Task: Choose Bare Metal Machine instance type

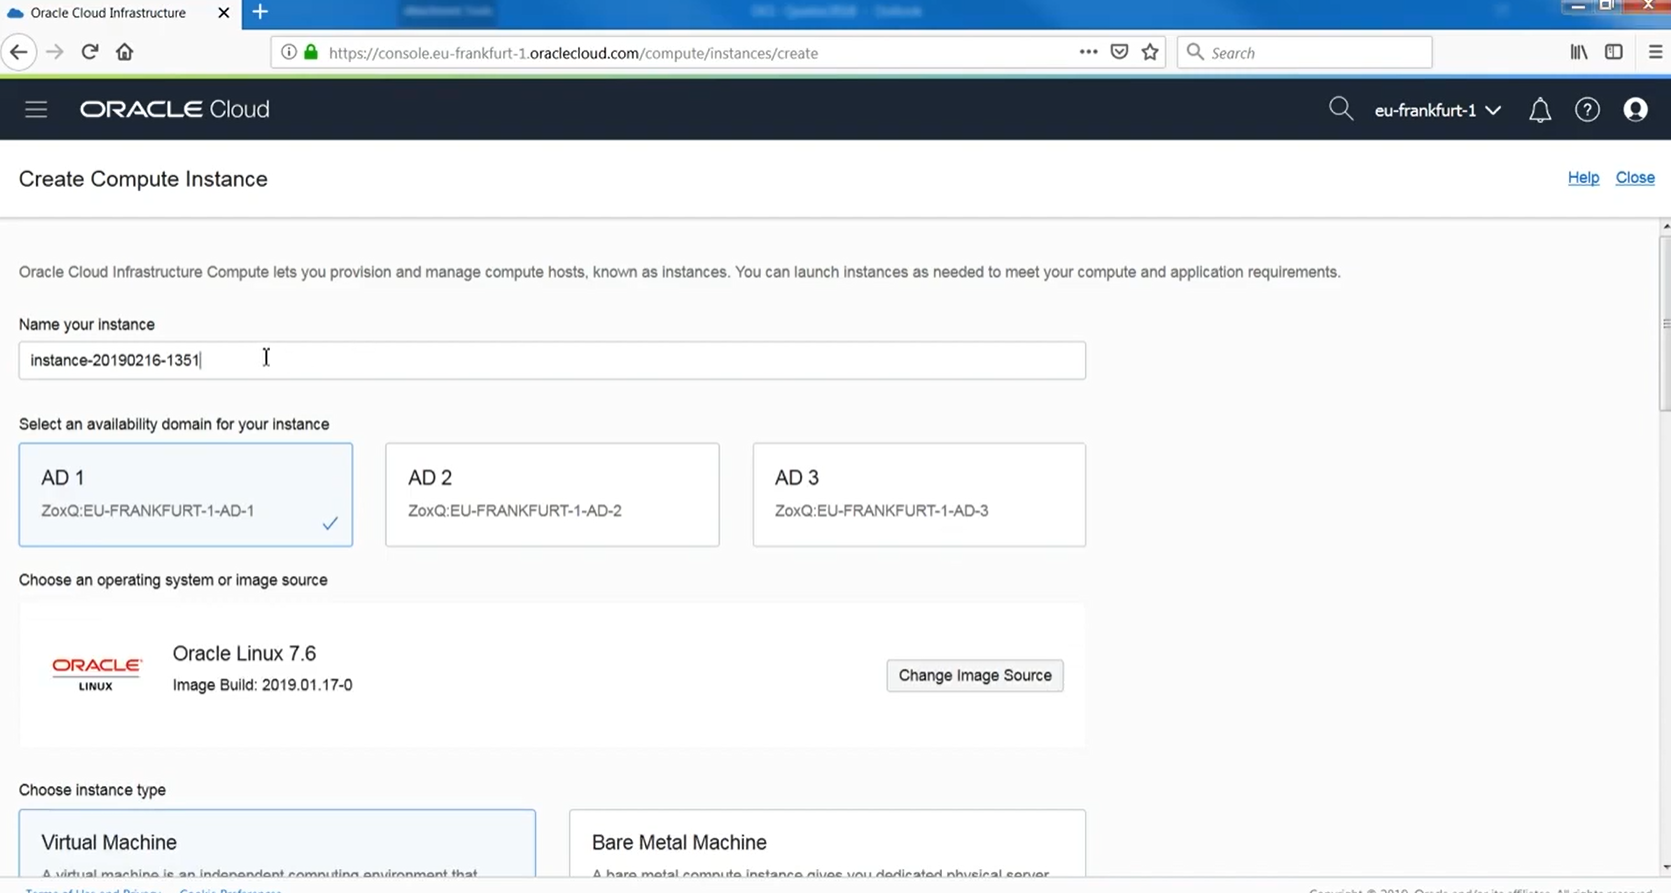Action: 827,844
